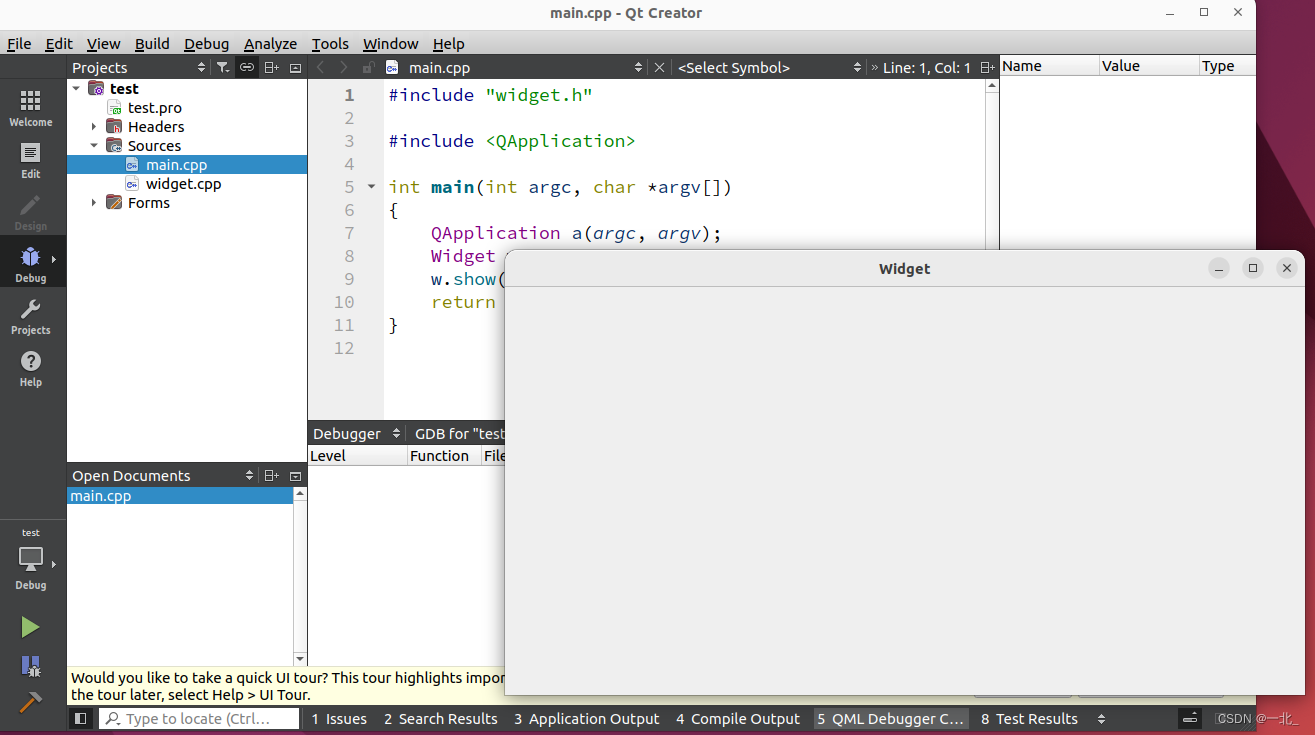Open Edit mode in the left sidebar
This screenshot has width=1315, height=735.
pyautogui.click(x=30, y=160)
